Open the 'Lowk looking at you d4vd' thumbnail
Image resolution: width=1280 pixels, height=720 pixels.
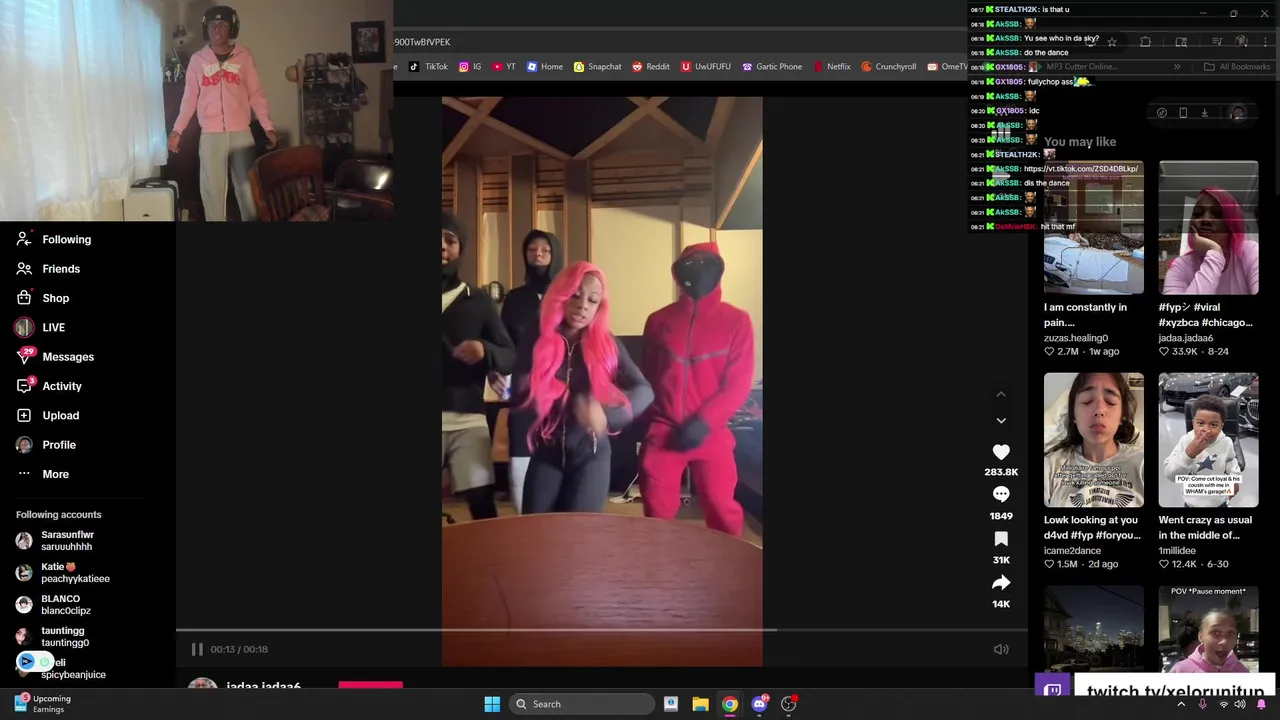click(x=1093, y=440)
